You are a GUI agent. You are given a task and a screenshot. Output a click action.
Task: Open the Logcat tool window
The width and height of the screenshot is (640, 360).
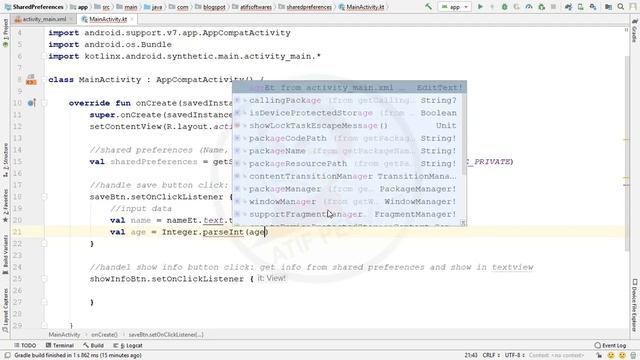coord(128,345)
